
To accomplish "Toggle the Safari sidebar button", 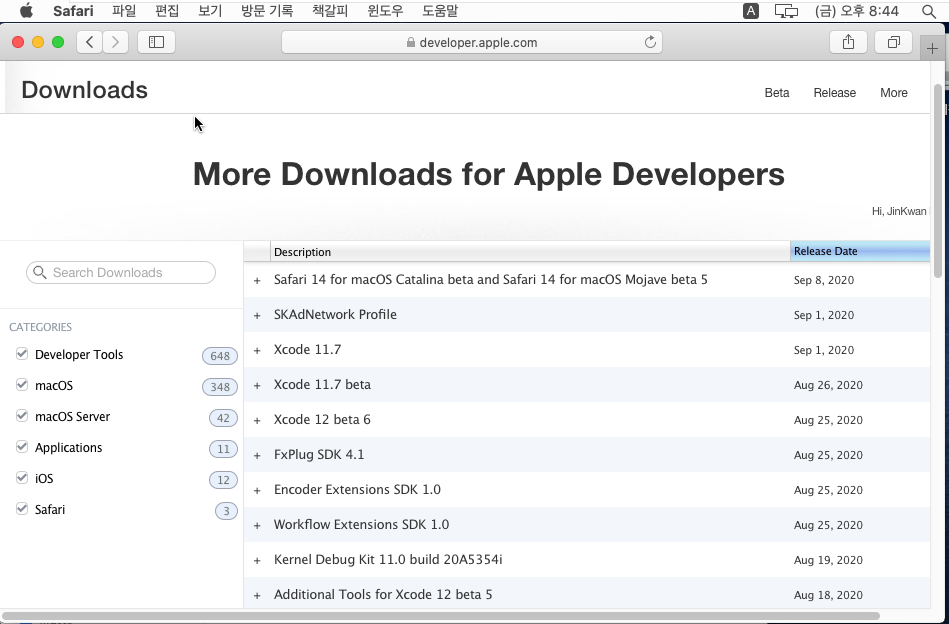I will click(x=156, y=42).
